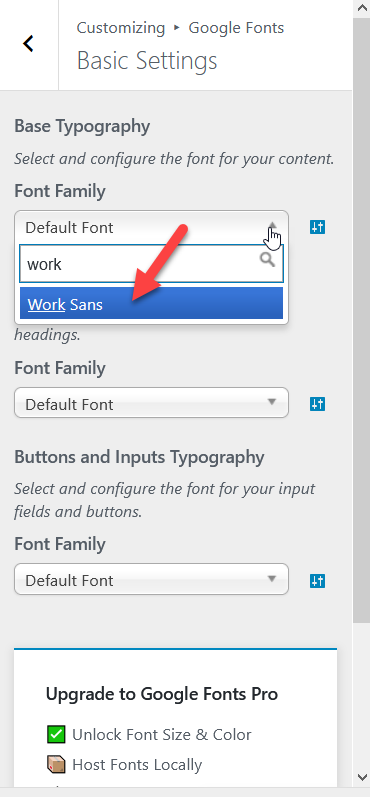Screen dimensions: 370x797
Task: Click the Buttons and Inputs Typography heading
Action: click(x=139, y=457)
